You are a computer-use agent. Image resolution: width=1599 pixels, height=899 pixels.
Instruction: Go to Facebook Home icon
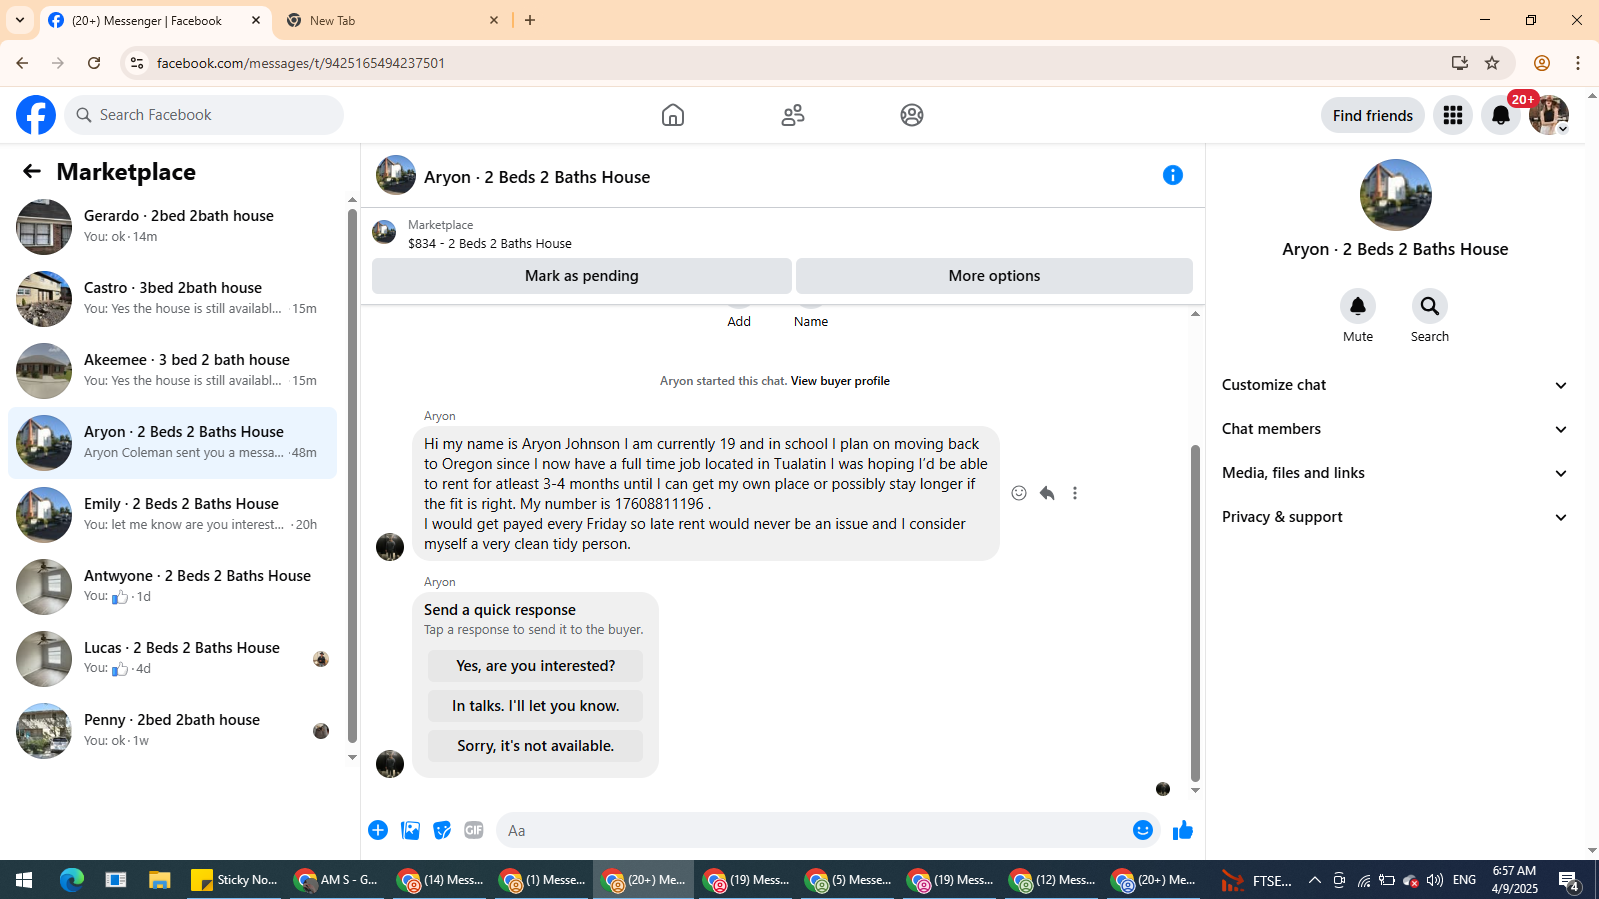click(673, 115)
